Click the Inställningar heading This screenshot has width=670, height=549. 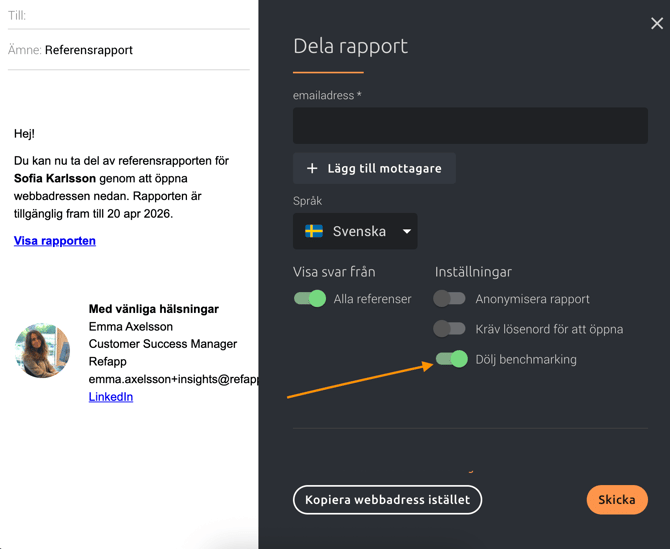[x=473, y=272]
